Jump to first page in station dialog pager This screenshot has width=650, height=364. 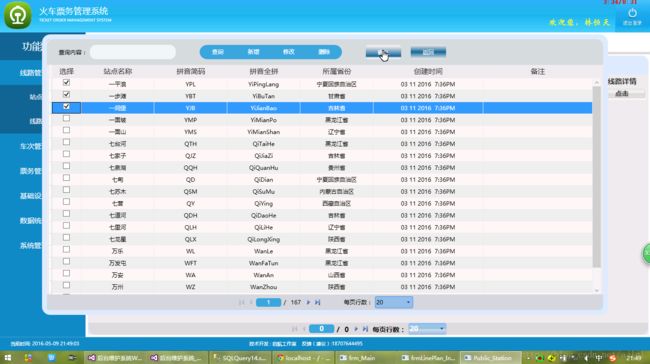[x=241, y=302]
